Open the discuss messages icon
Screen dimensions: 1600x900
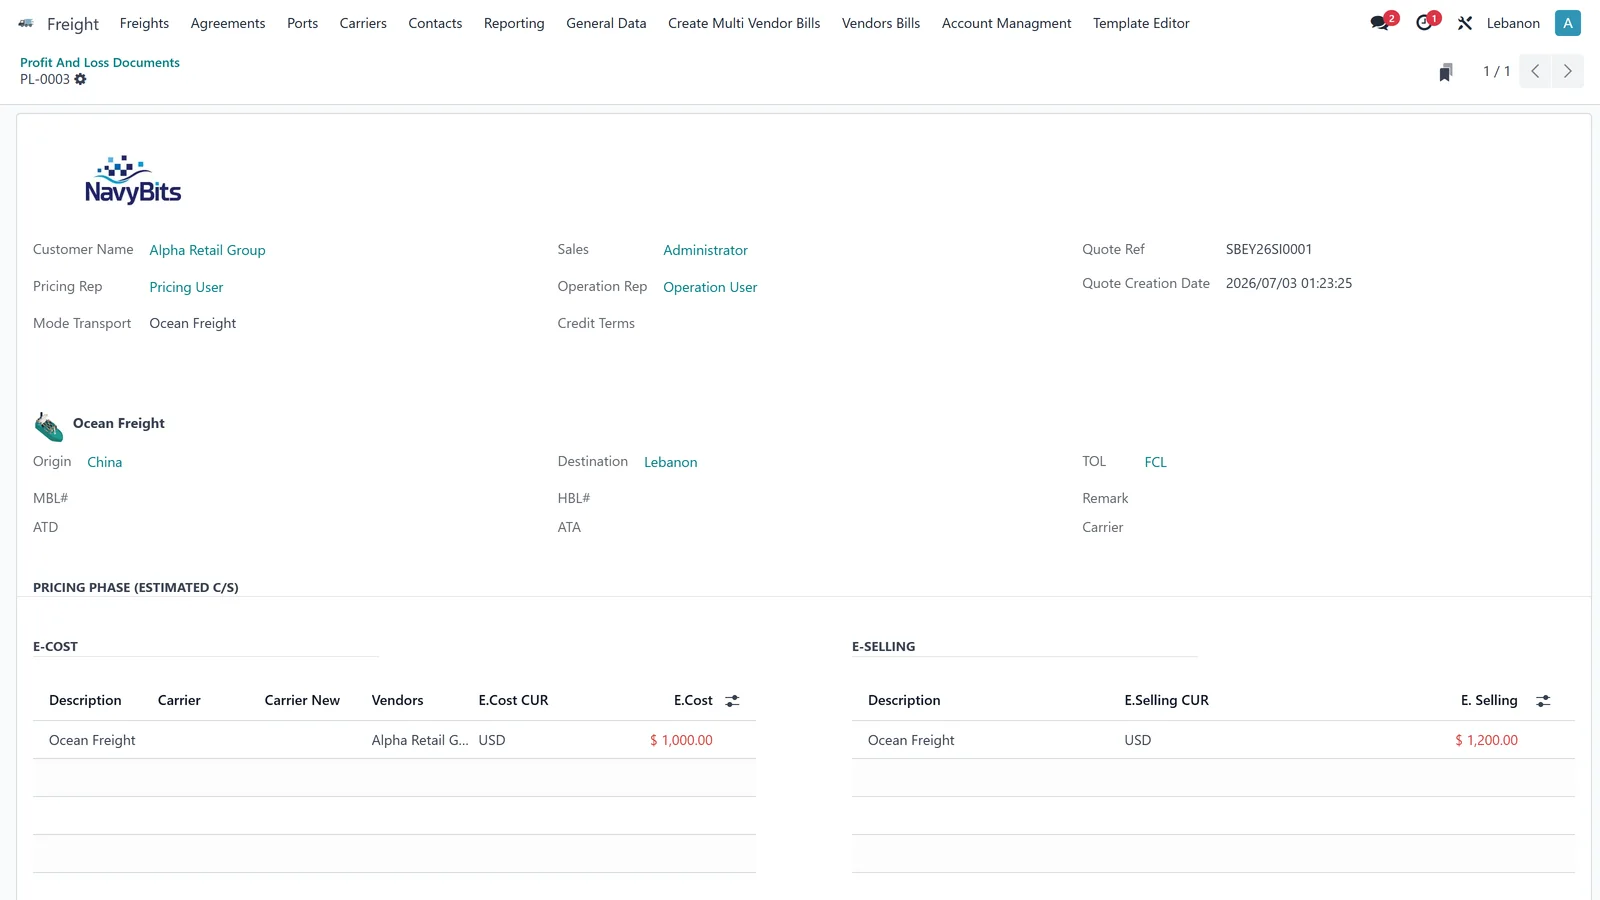tap(1381, 23)
